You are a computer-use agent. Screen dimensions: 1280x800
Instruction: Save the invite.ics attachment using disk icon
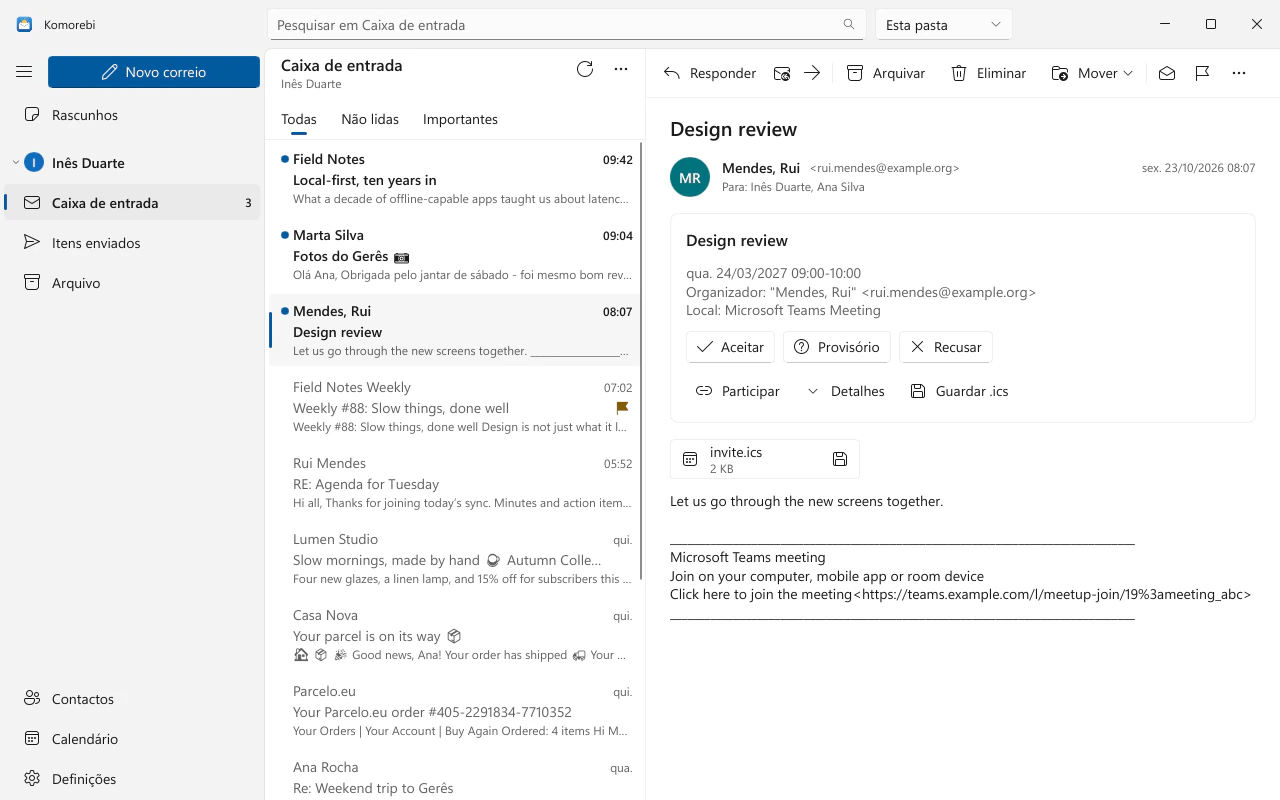click(840, 459)
